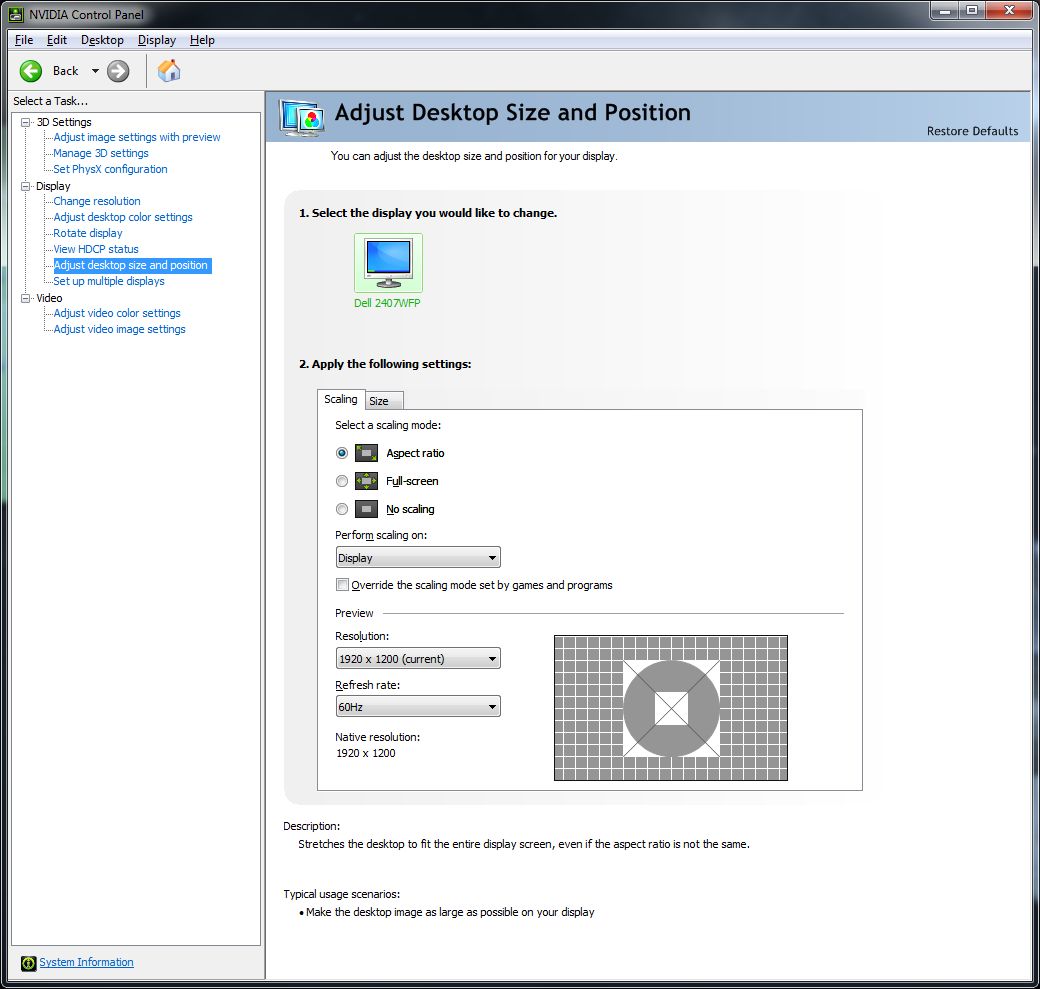Viewport: 1040px width, 989px height.
Task: Open the Back history dropdown arrow
Action: [x=95, y=71]
